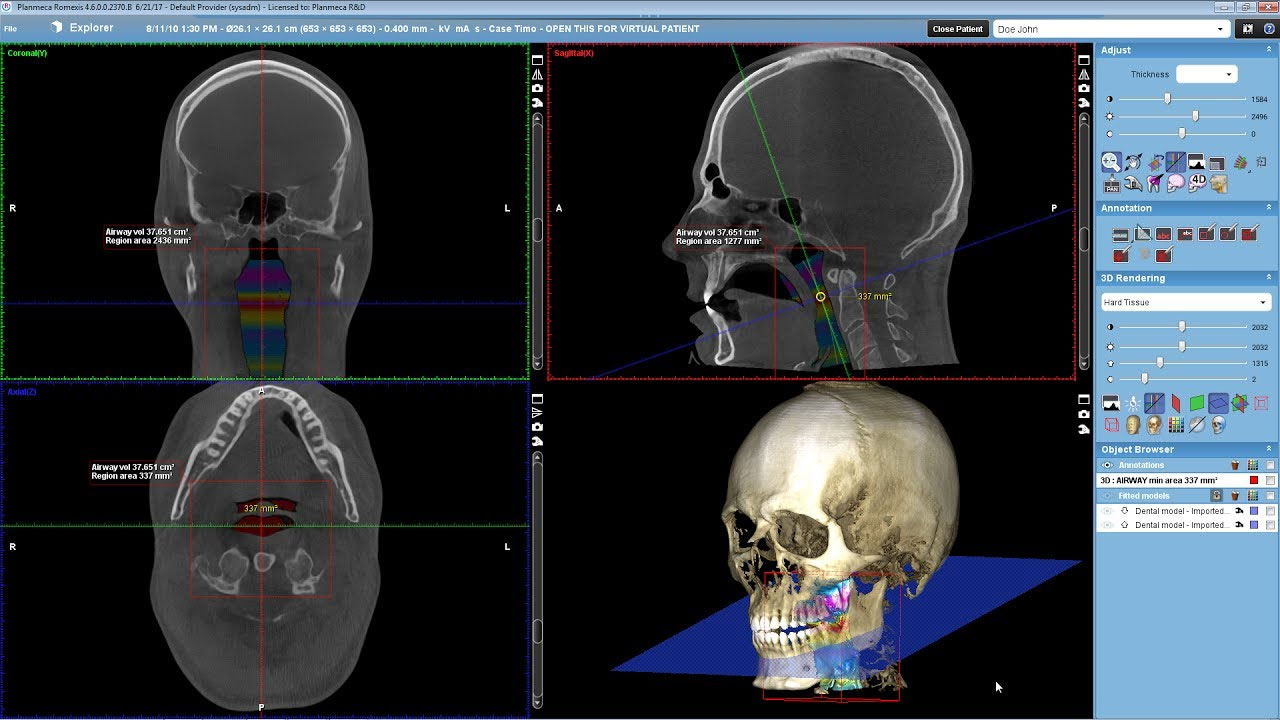The width and height of the screenshot is (1280, 720).
Task: Toggle visibility of Annotations group
Action: point(1107,465)
